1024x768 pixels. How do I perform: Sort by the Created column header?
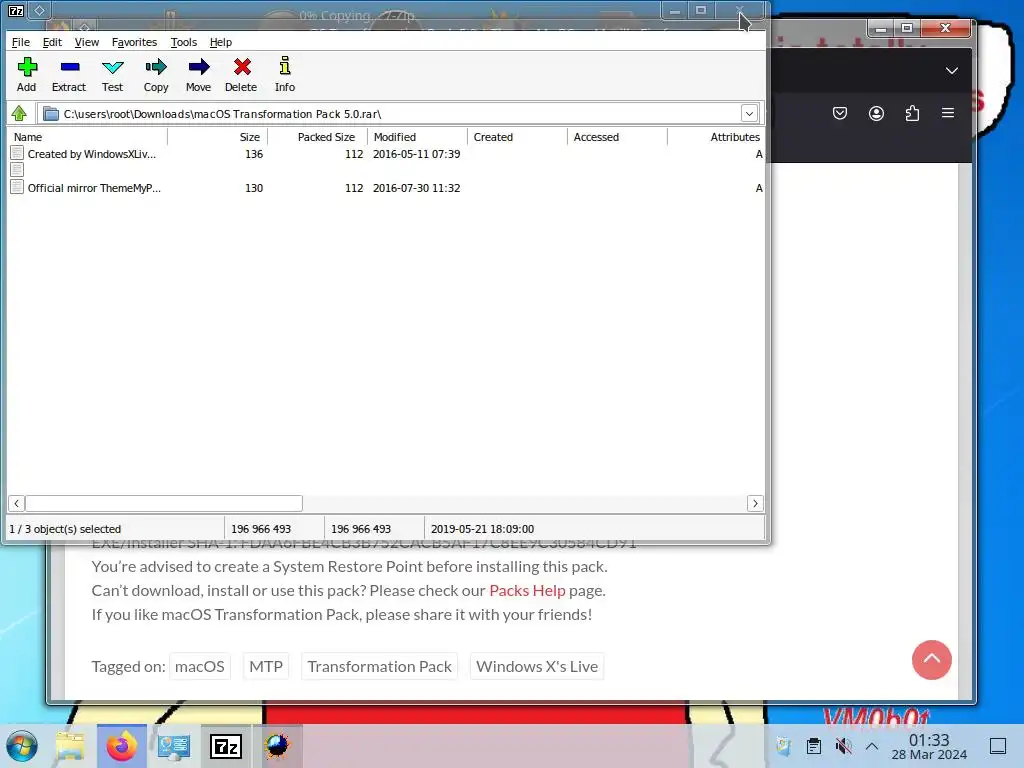tap(518, 137)
